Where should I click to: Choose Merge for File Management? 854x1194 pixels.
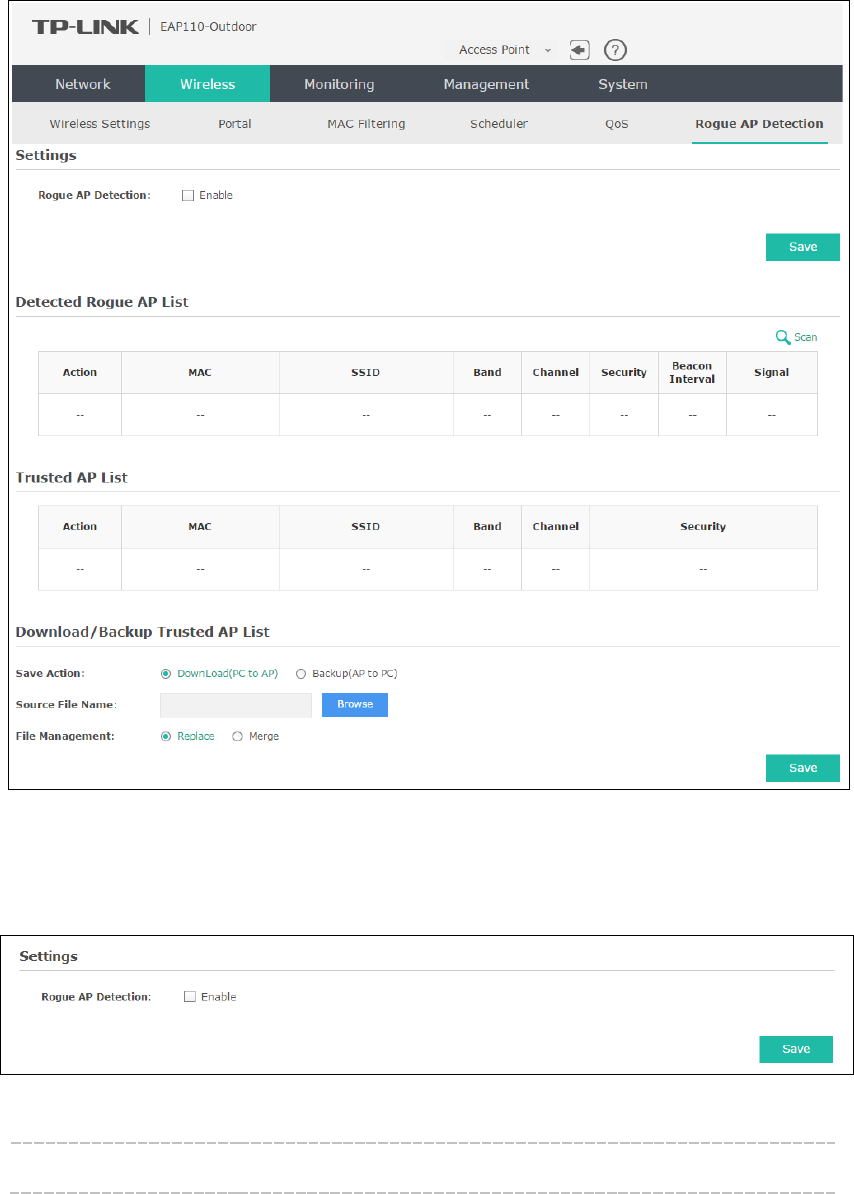tap(237, 736)
